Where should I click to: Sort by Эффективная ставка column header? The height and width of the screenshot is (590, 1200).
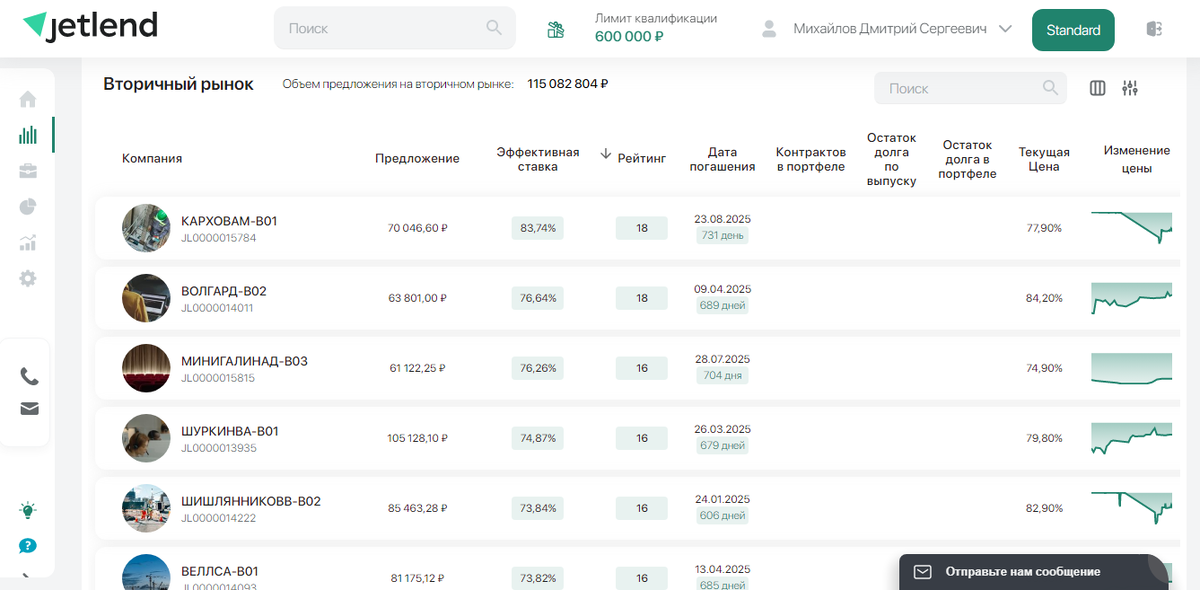pos(538,159)
